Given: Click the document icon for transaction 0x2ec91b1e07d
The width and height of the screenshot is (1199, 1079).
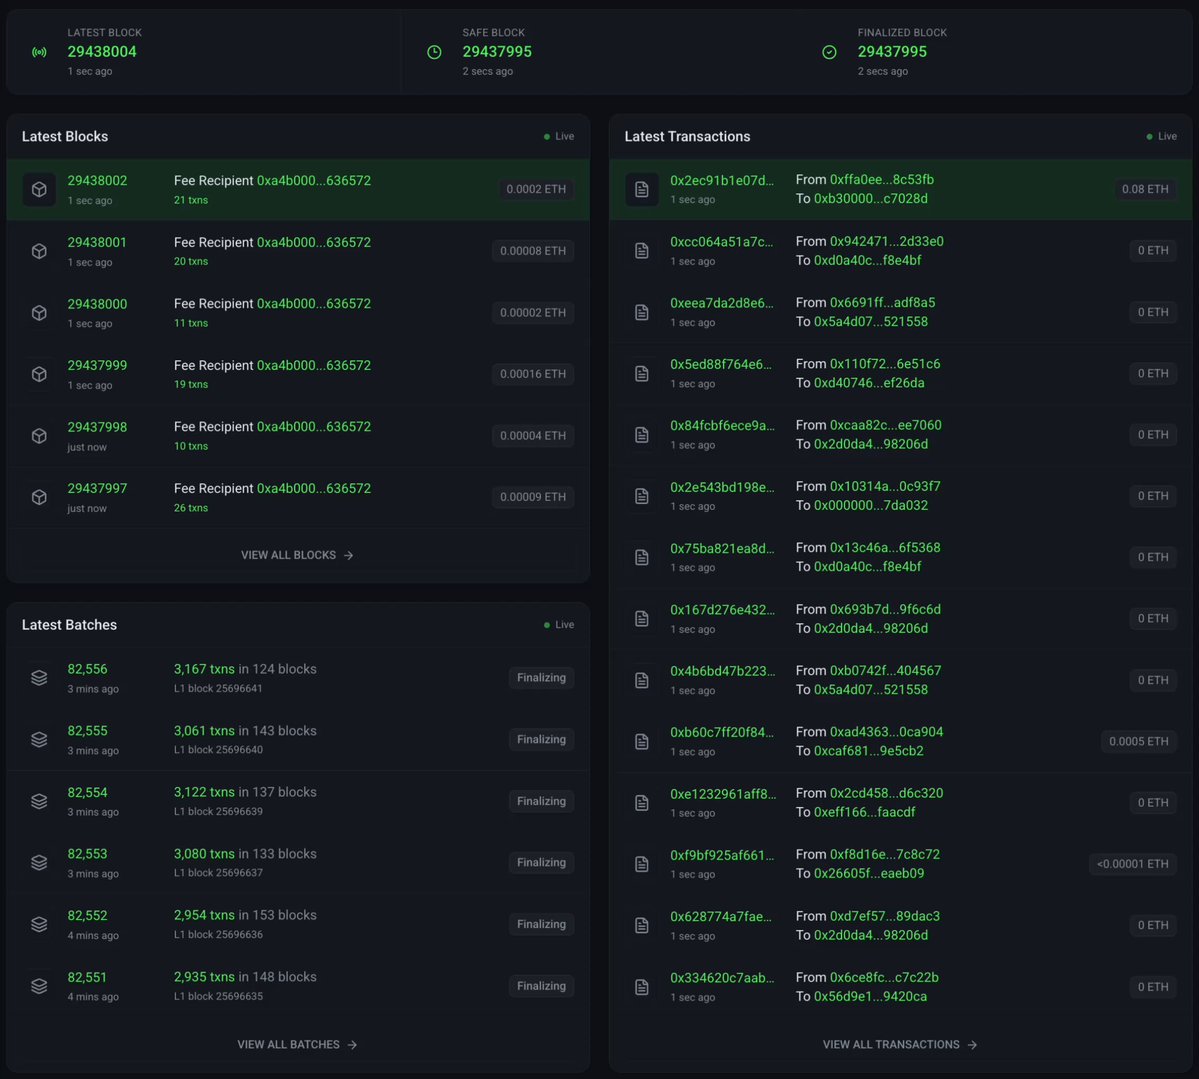Looking at the screenshot, I should coord(642,189).
